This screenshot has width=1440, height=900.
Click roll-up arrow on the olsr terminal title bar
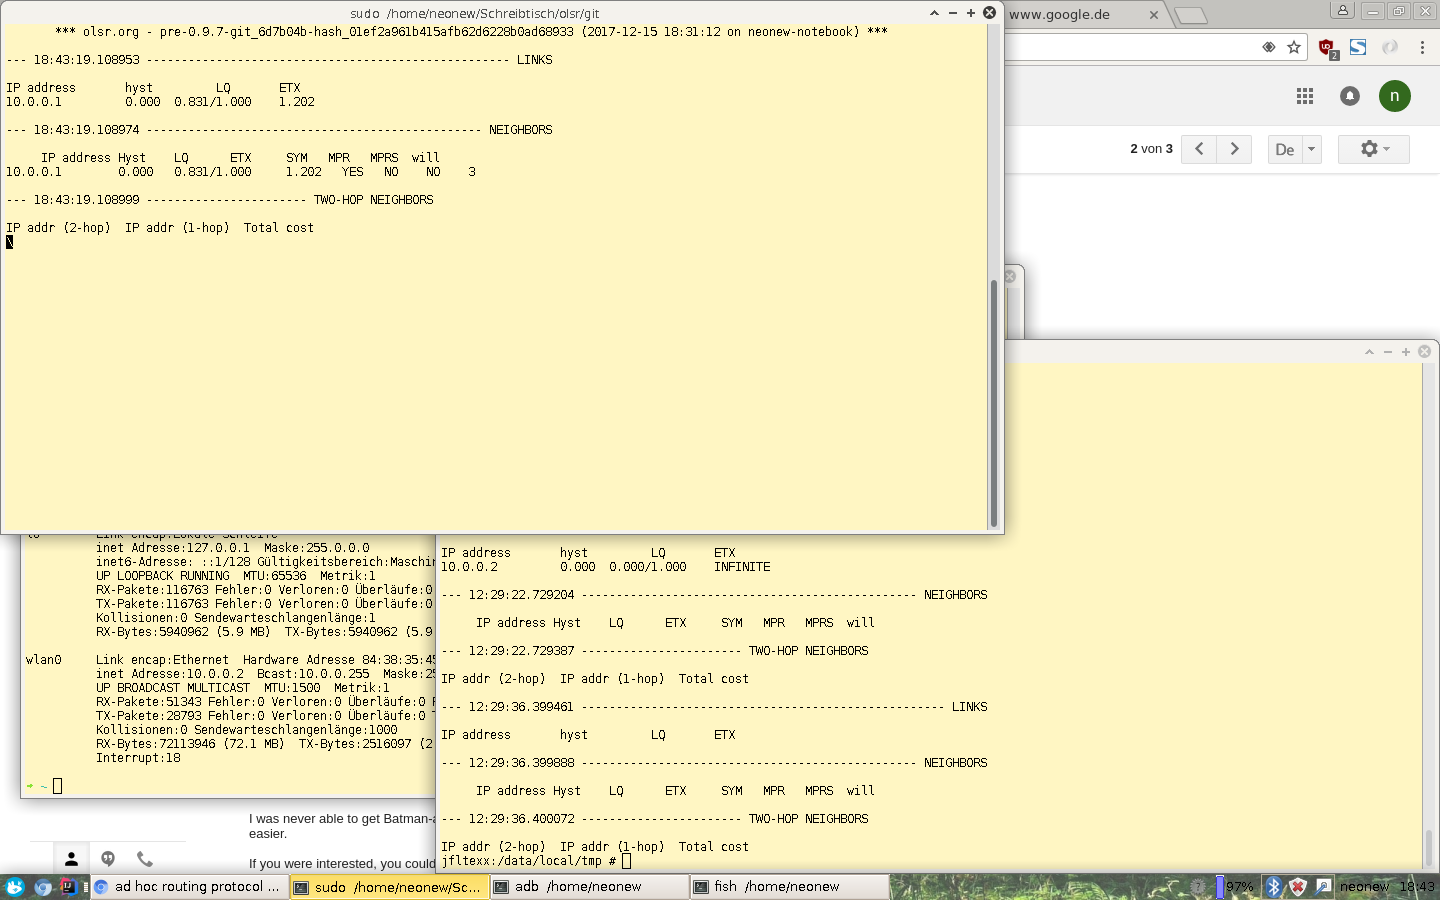pos(934,13)
